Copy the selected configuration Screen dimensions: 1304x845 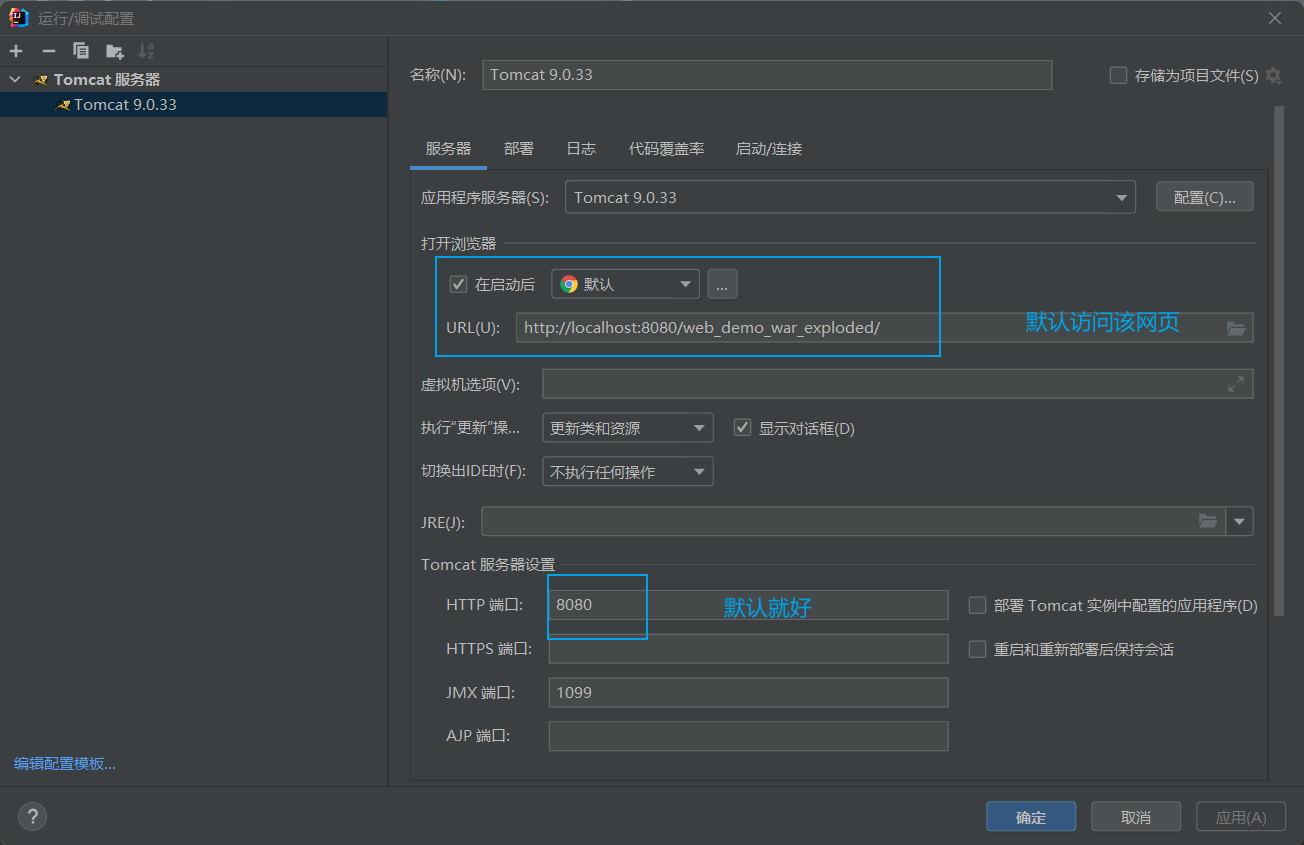81,51
